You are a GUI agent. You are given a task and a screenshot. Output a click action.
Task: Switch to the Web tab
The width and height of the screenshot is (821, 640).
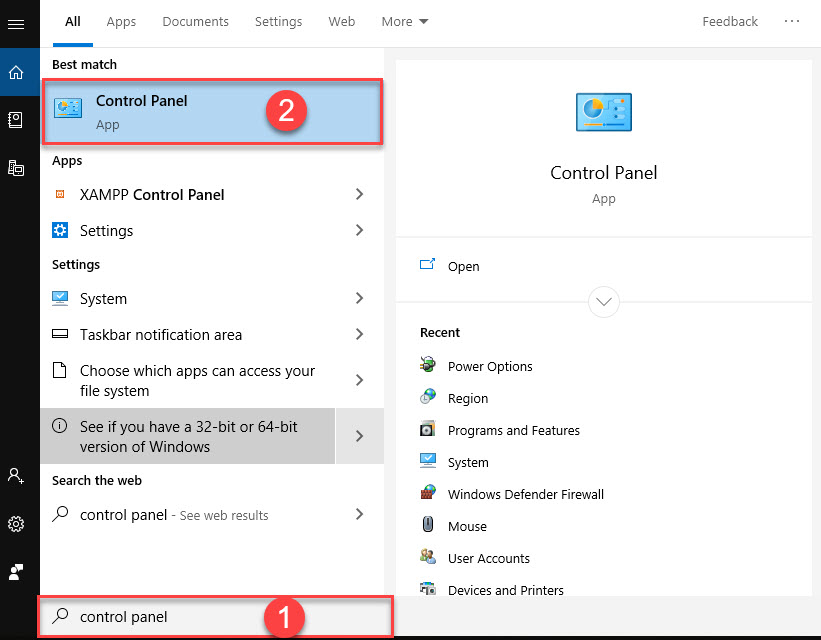point(341,21)
